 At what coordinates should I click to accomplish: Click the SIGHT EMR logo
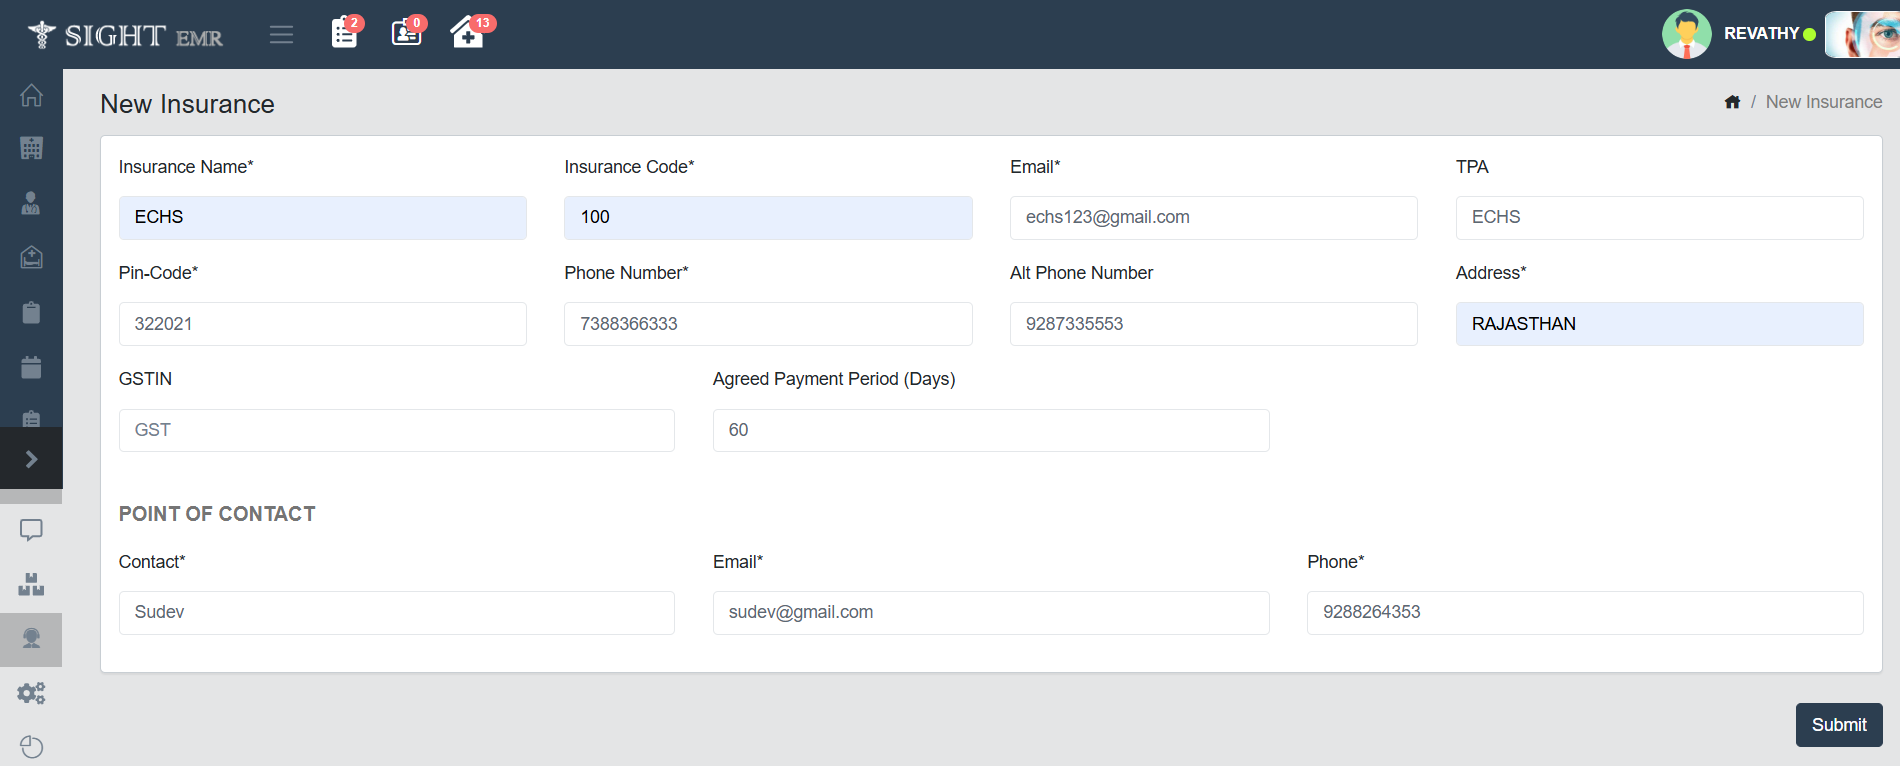(x=126, y=35)
